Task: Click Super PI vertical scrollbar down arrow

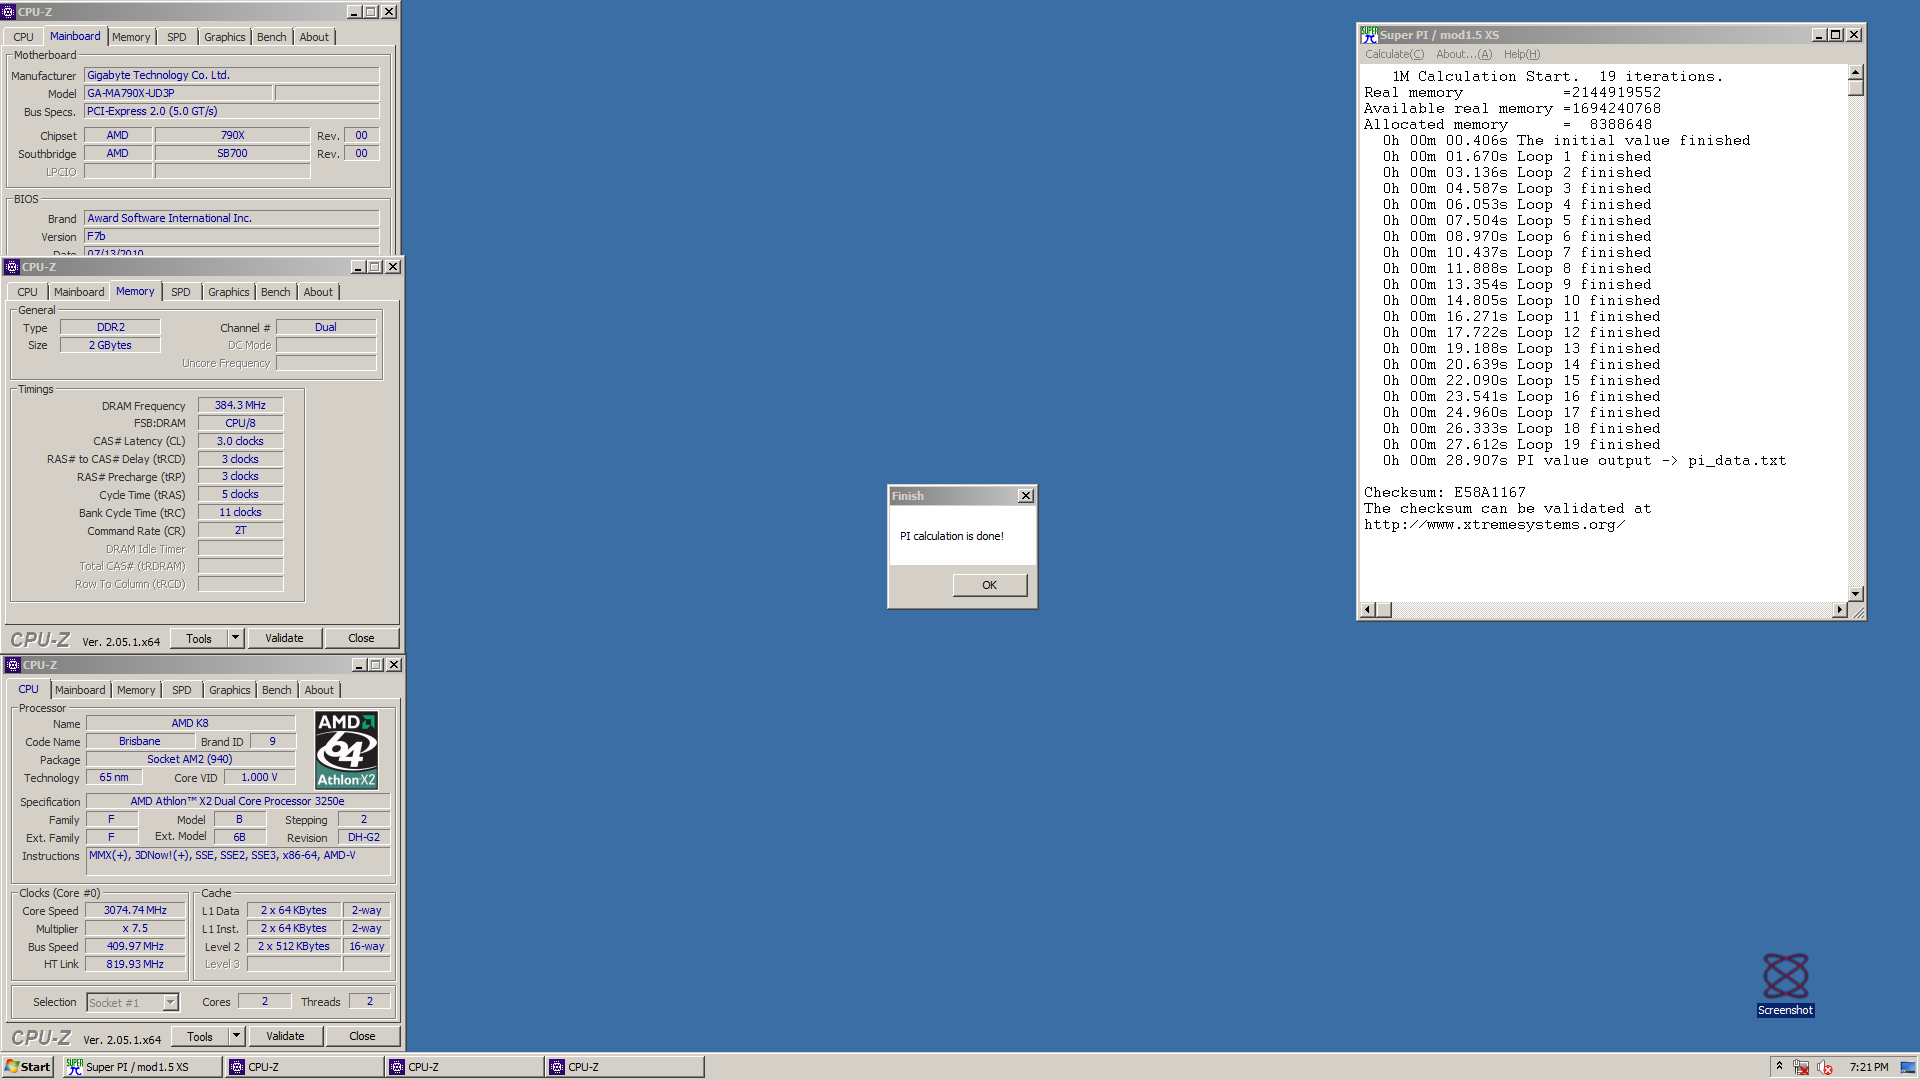Action: click(x=1856, y=594)
